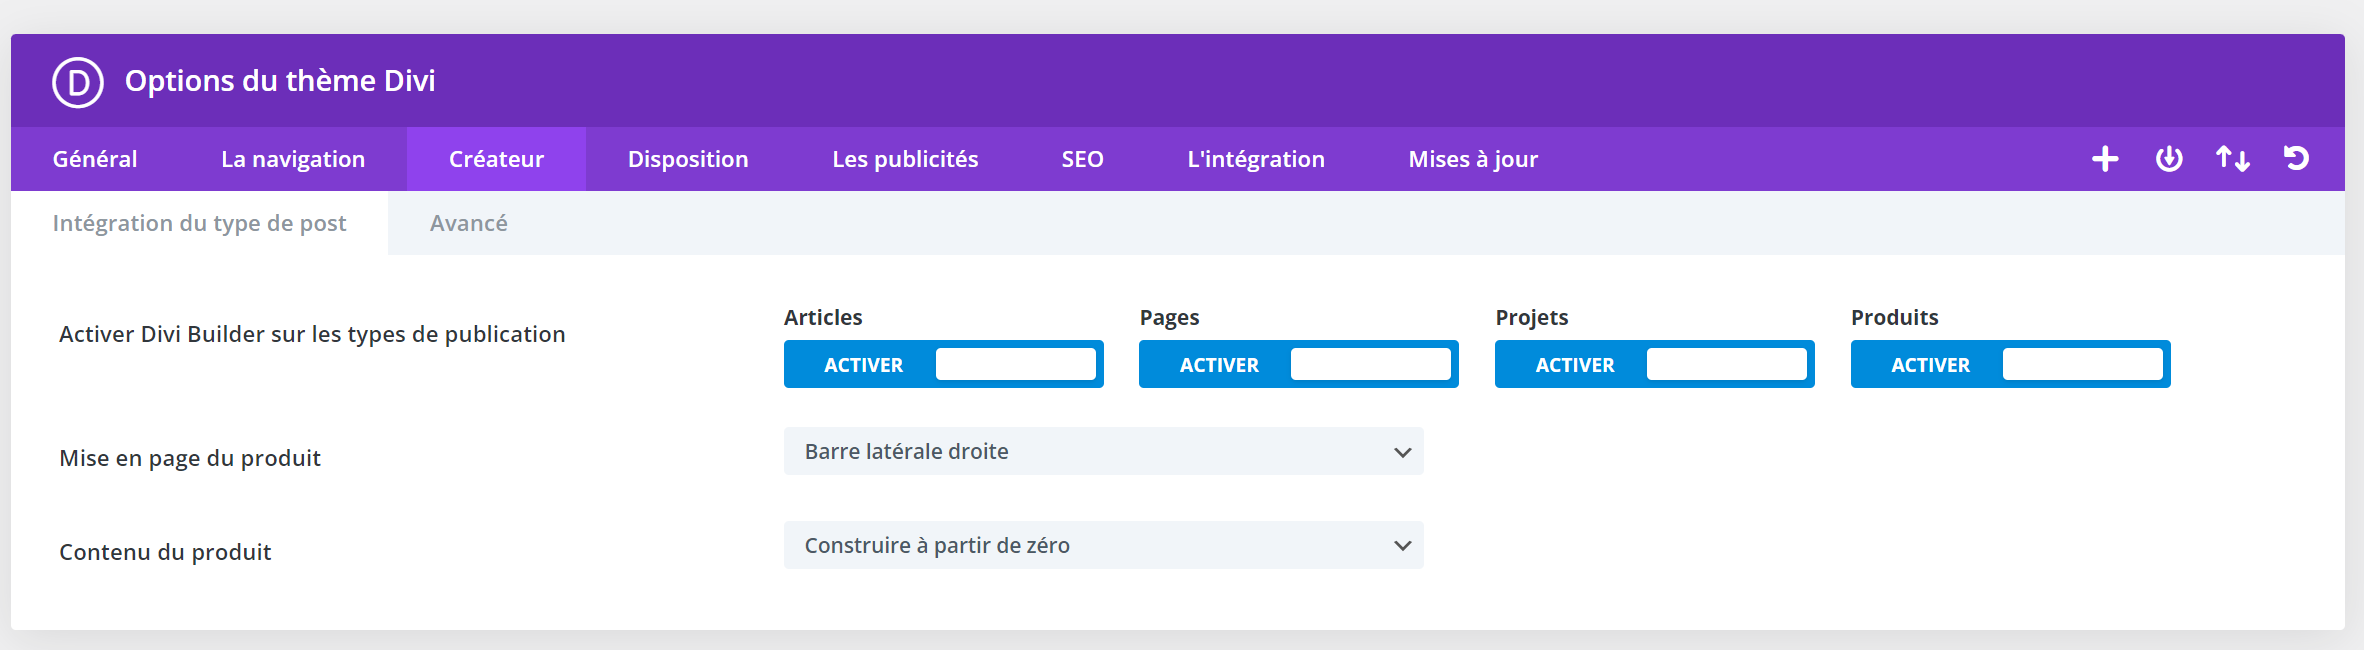Screen dimensions: 2364x650
Task: Open the La navigation tab
Action: [x=293, y=159]
